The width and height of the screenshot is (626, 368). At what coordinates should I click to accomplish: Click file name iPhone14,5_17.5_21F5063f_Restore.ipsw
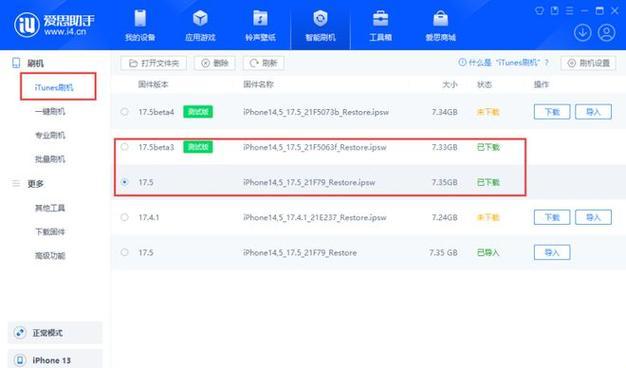point(315,147)
